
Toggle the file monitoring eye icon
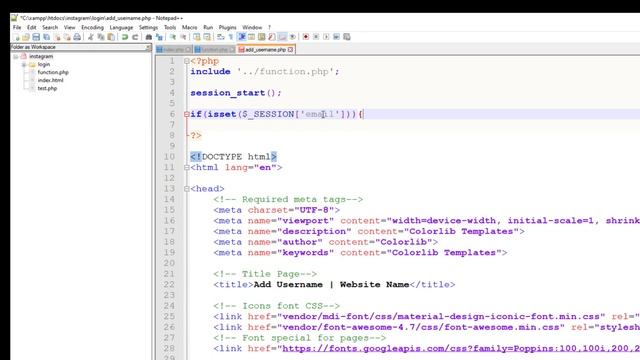point(293,37)
